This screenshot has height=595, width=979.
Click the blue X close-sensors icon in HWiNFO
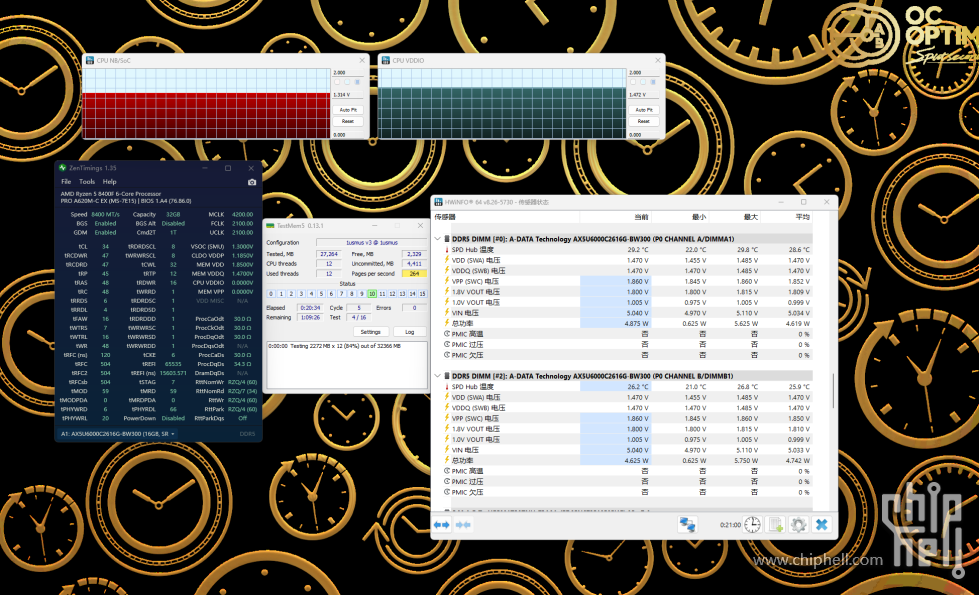[x=821, y=524]
